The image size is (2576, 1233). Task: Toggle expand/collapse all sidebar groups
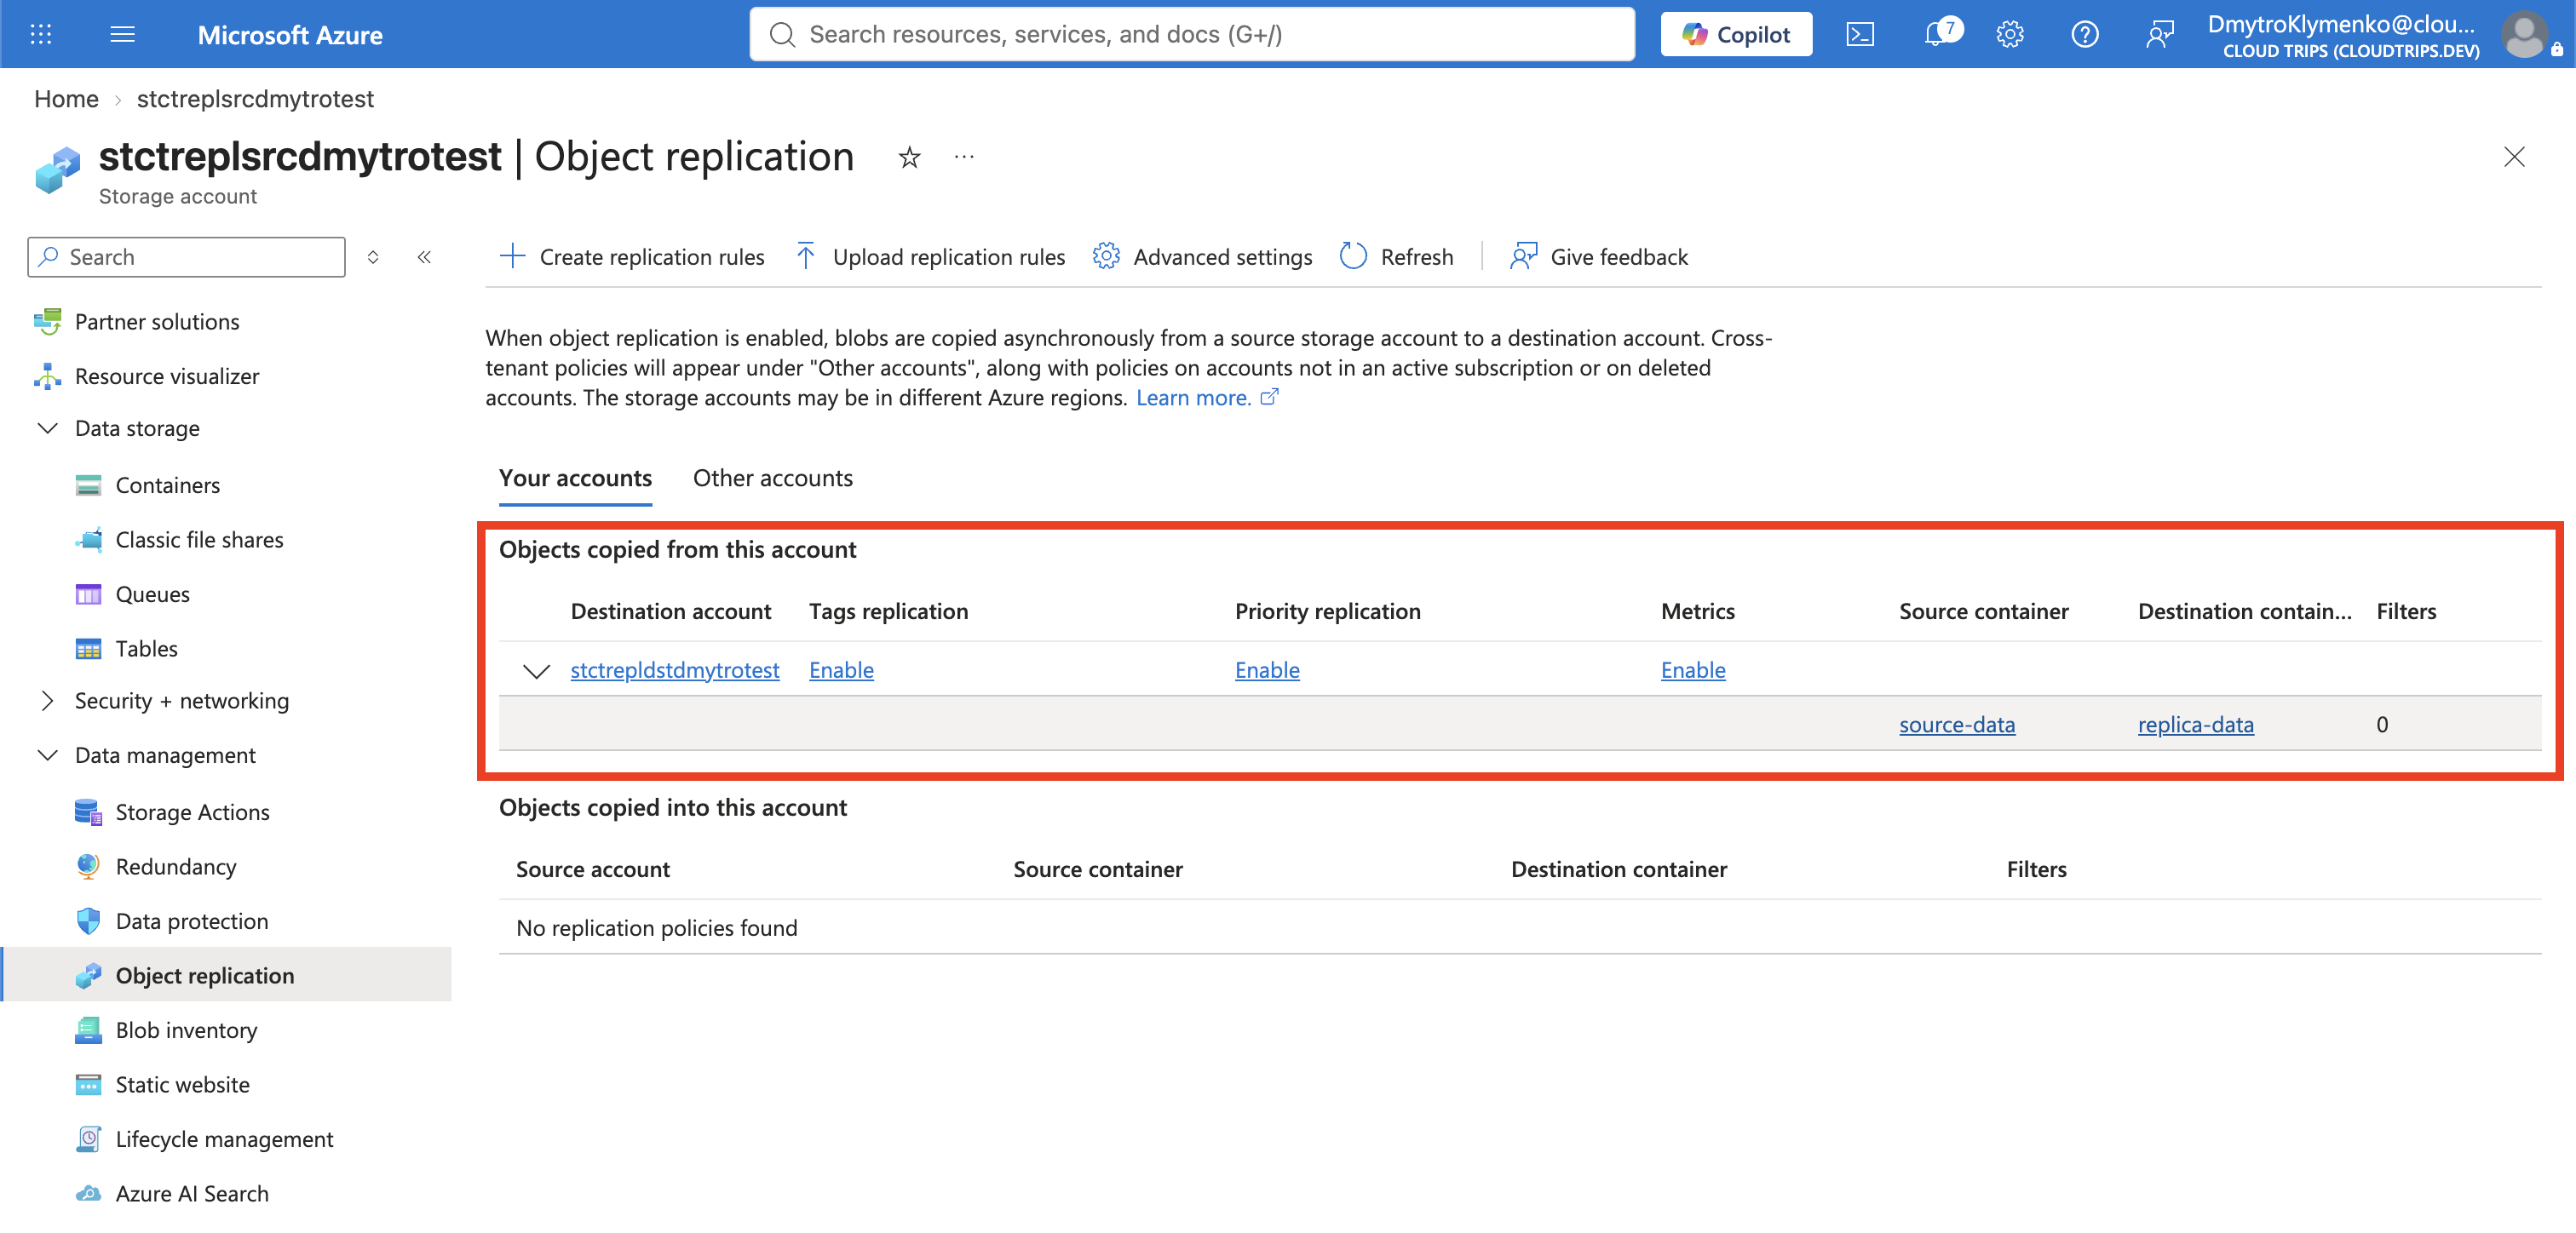click(x=373, y=257)
